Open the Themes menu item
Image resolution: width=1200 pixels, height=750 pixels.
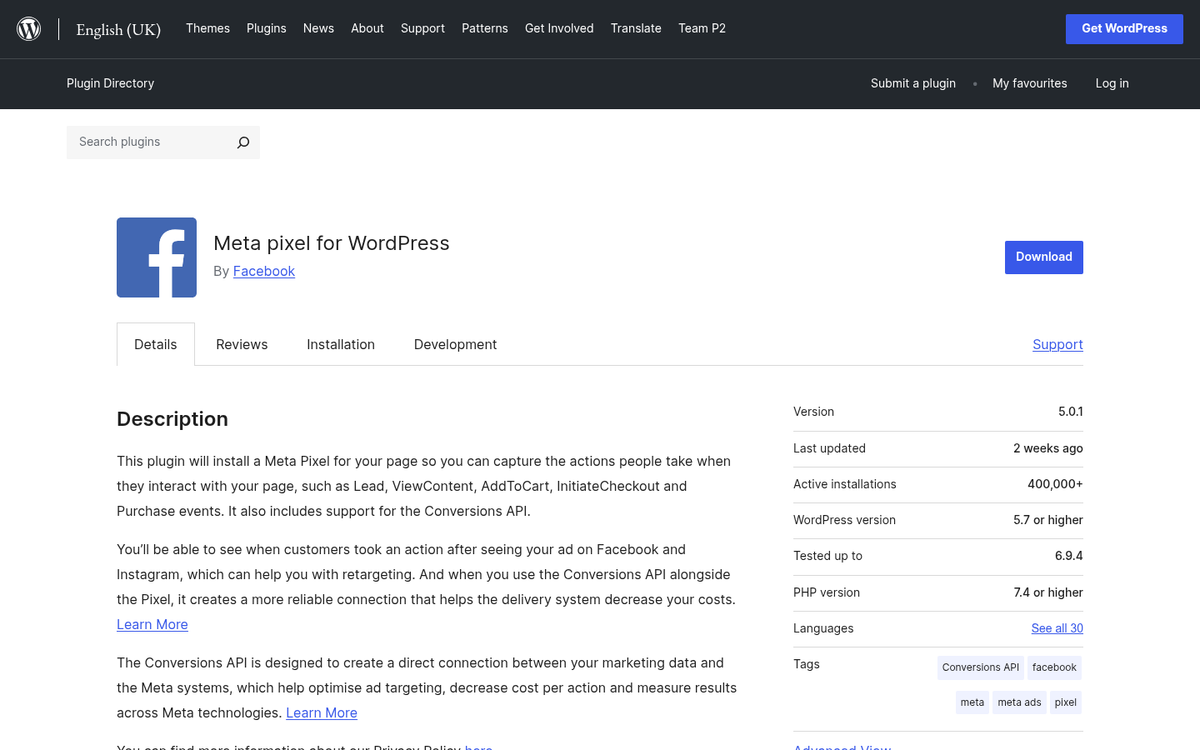208,28
